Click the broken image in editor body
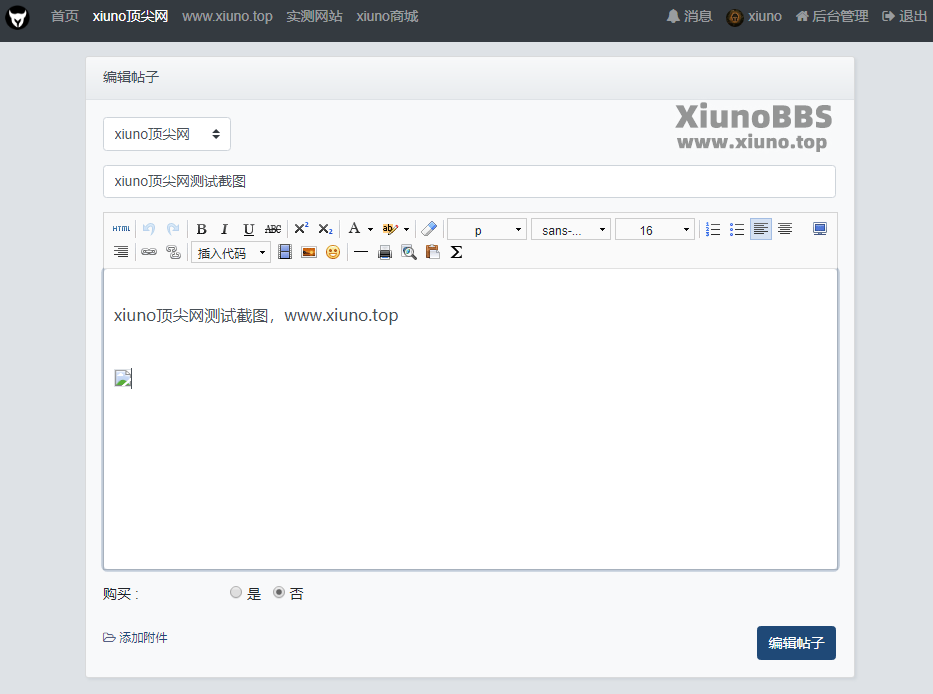933x694 pixels. pos(123,378)
